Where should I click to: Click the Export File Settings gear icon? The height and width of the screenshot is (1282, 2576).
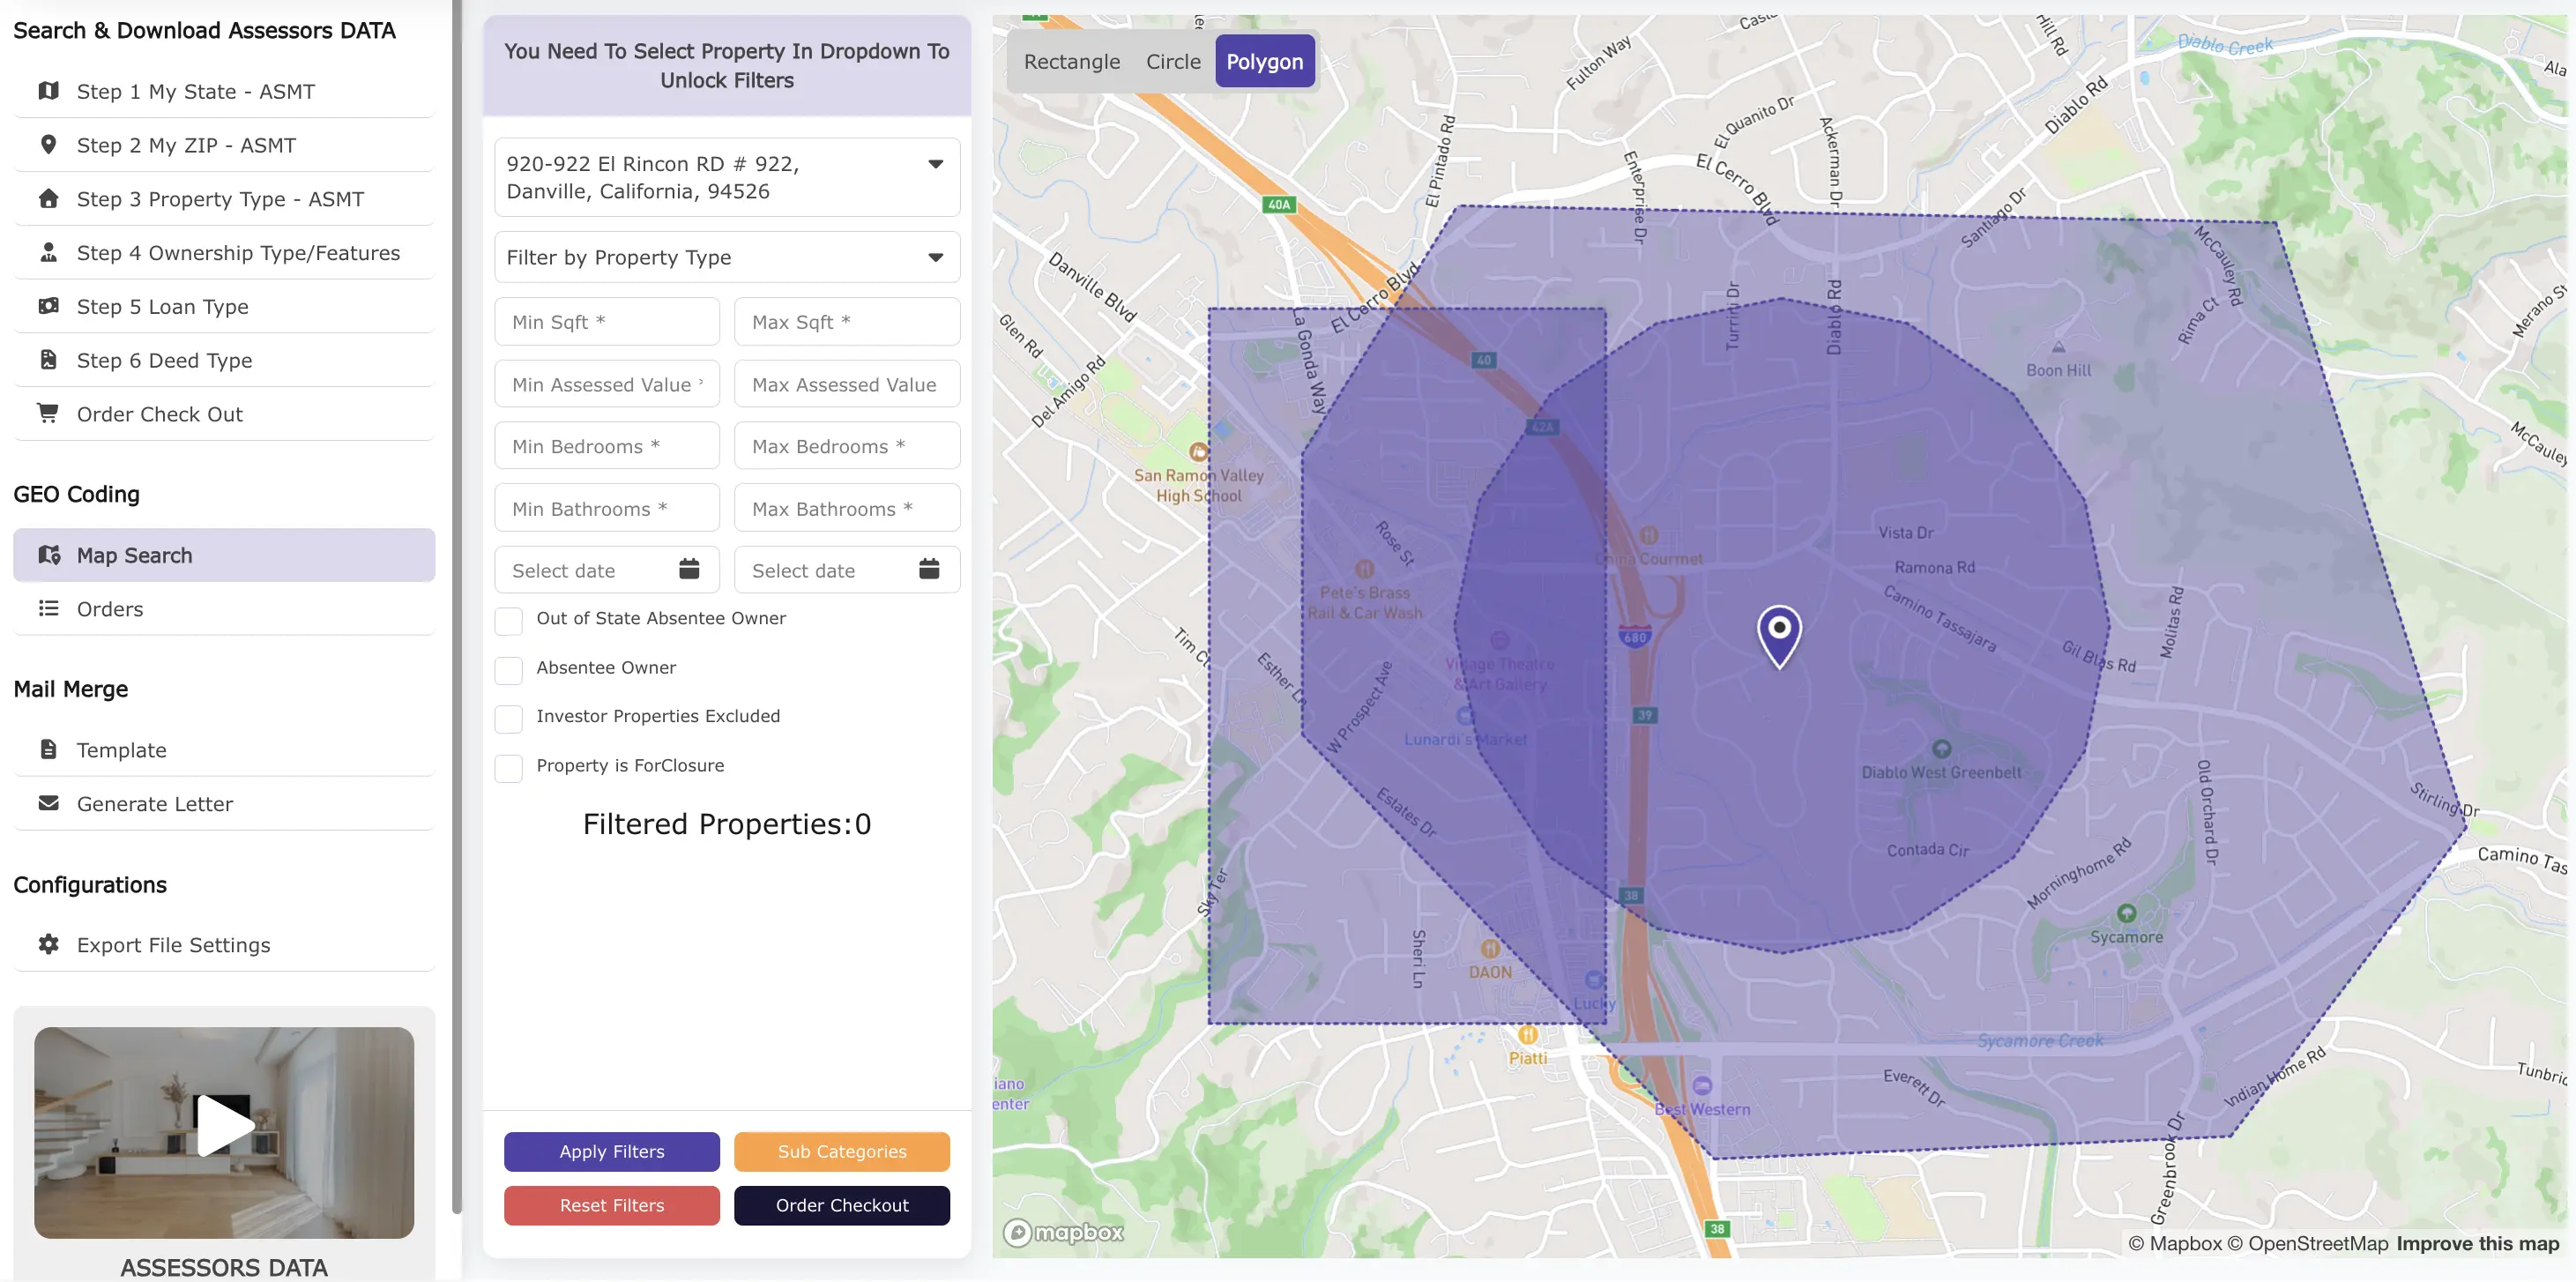[48, 944]
